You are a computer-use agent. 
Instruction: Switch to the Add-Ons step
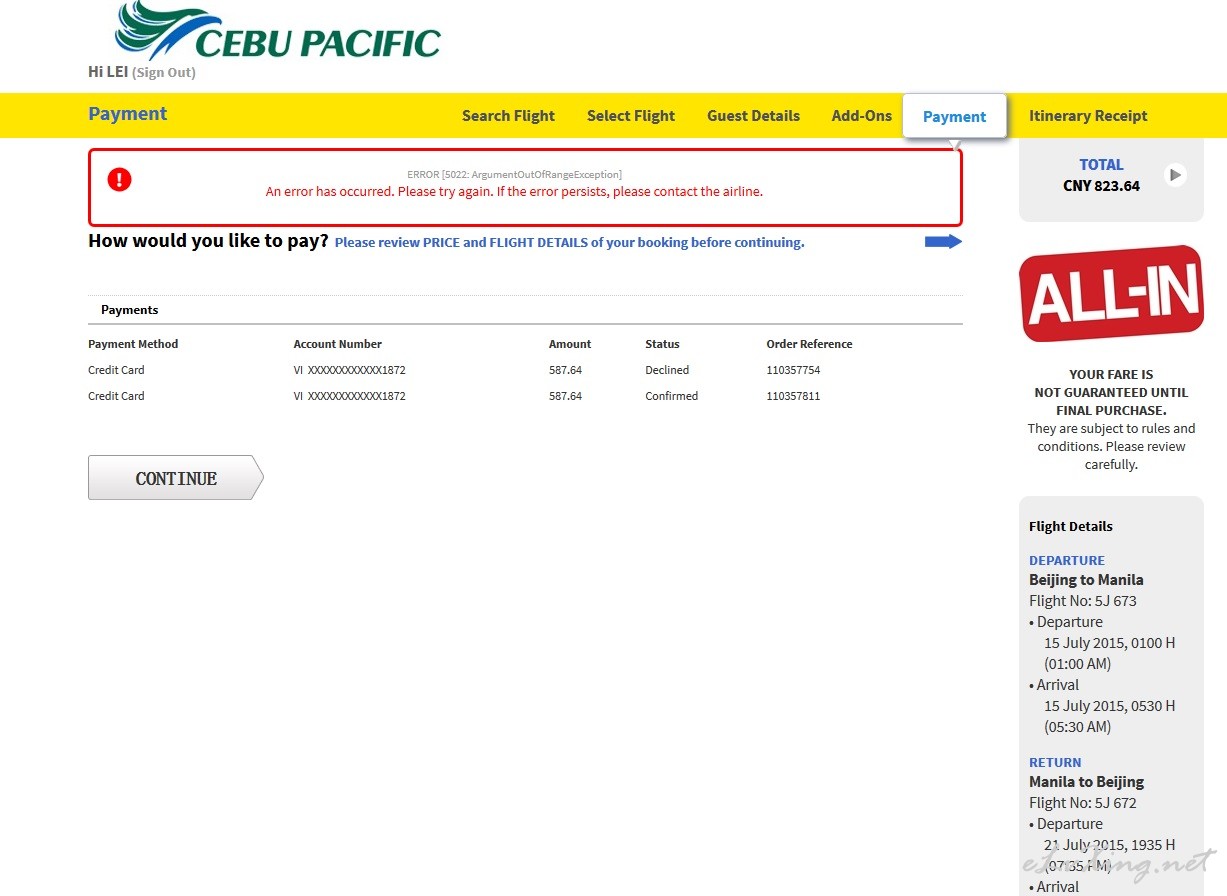862,116
